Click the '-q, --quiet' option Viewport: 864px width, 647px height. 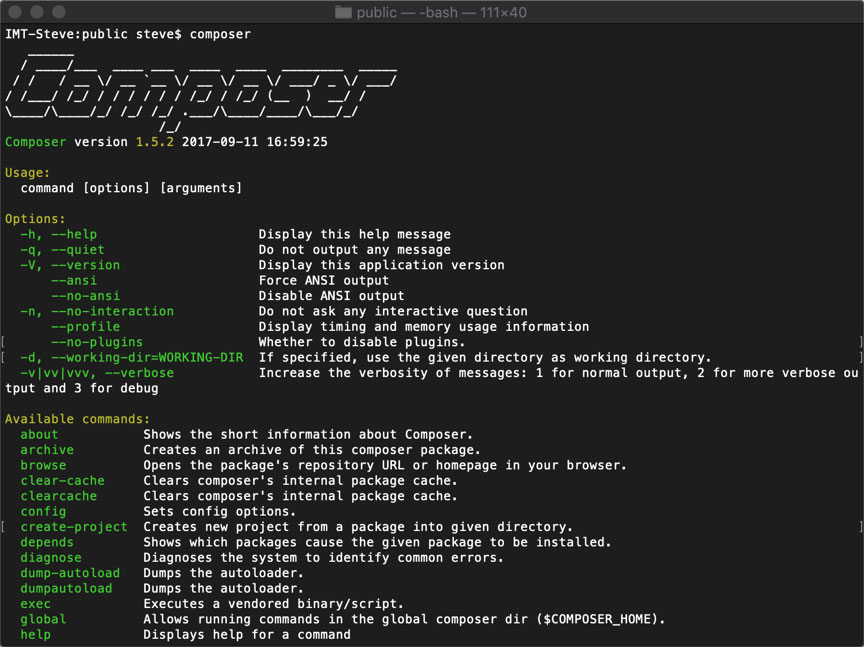pyautogui.click(x=62, y=250)
